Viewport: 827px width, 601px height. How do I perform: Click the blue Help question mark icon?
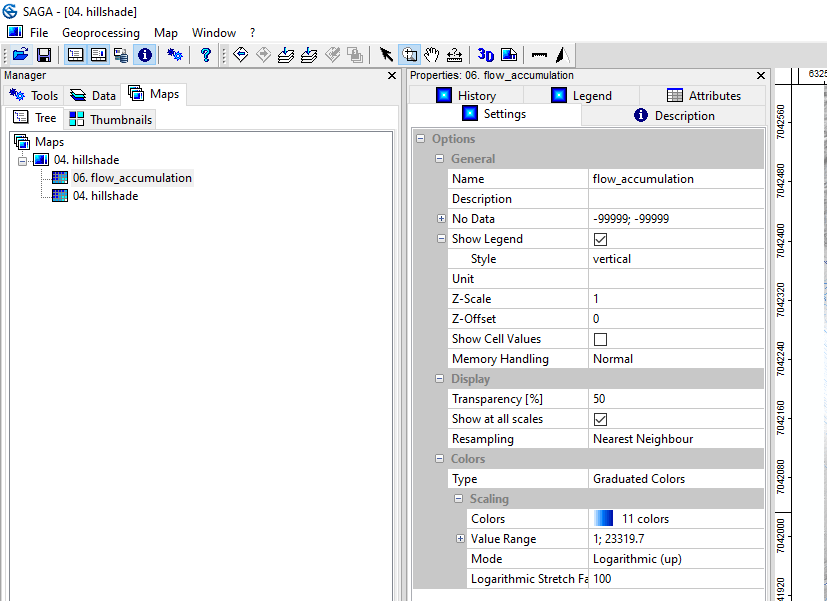(x=206, y=55)
